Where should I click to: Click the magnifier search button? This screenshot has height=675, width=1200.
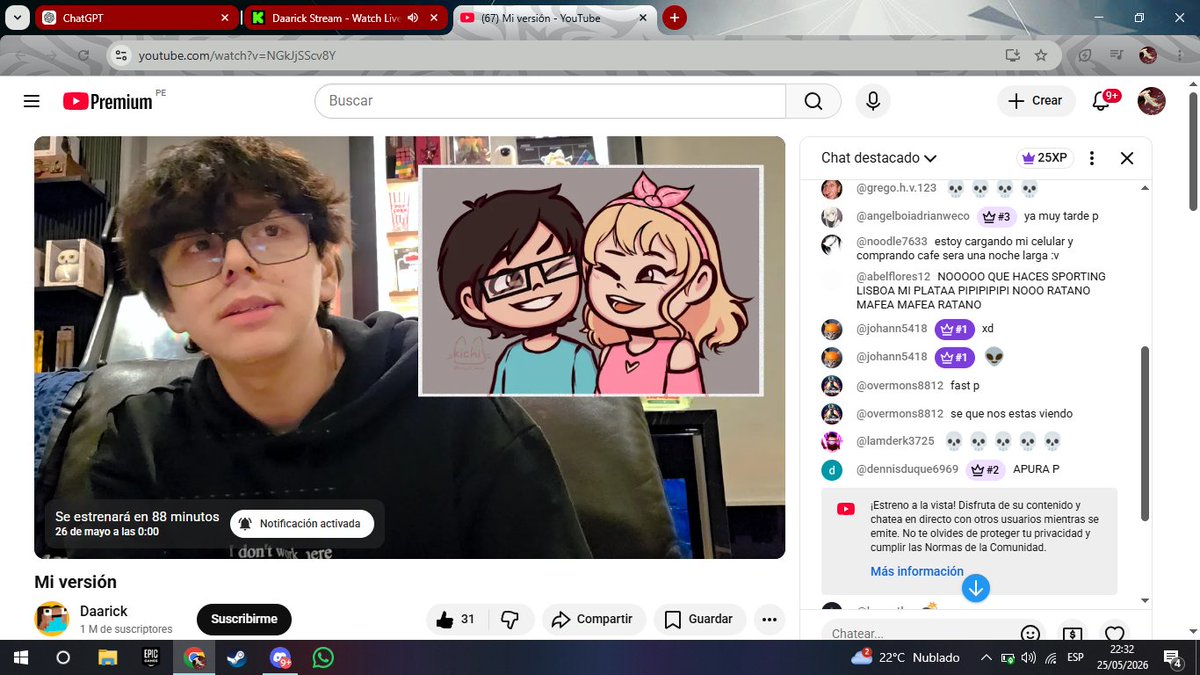(813, 101)
